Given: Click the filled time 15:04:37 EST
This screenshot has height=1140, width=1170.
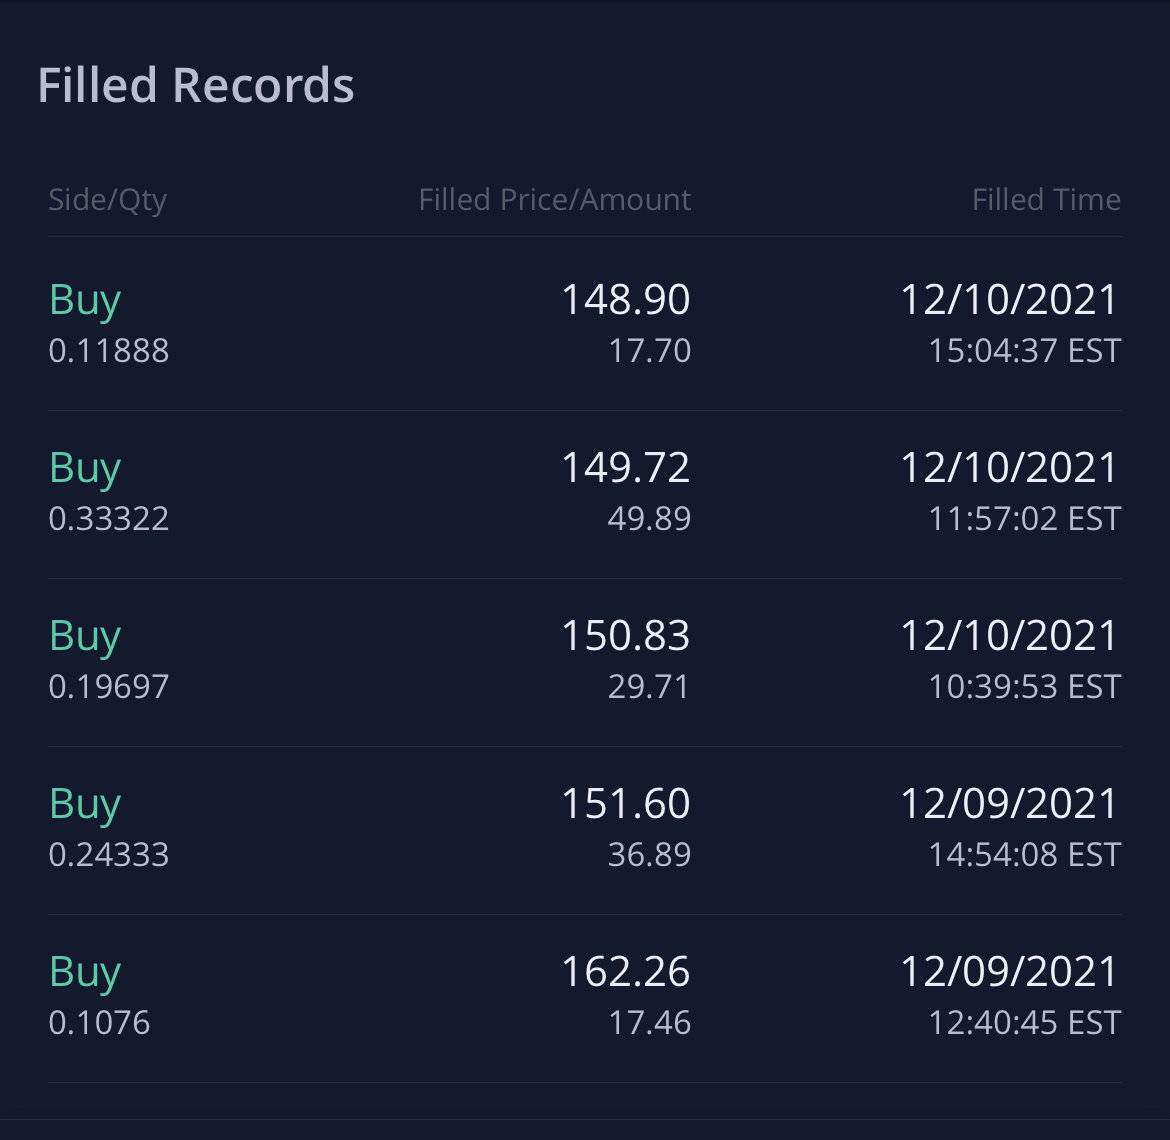Looking at the screenshot, I should [1024, 351].
